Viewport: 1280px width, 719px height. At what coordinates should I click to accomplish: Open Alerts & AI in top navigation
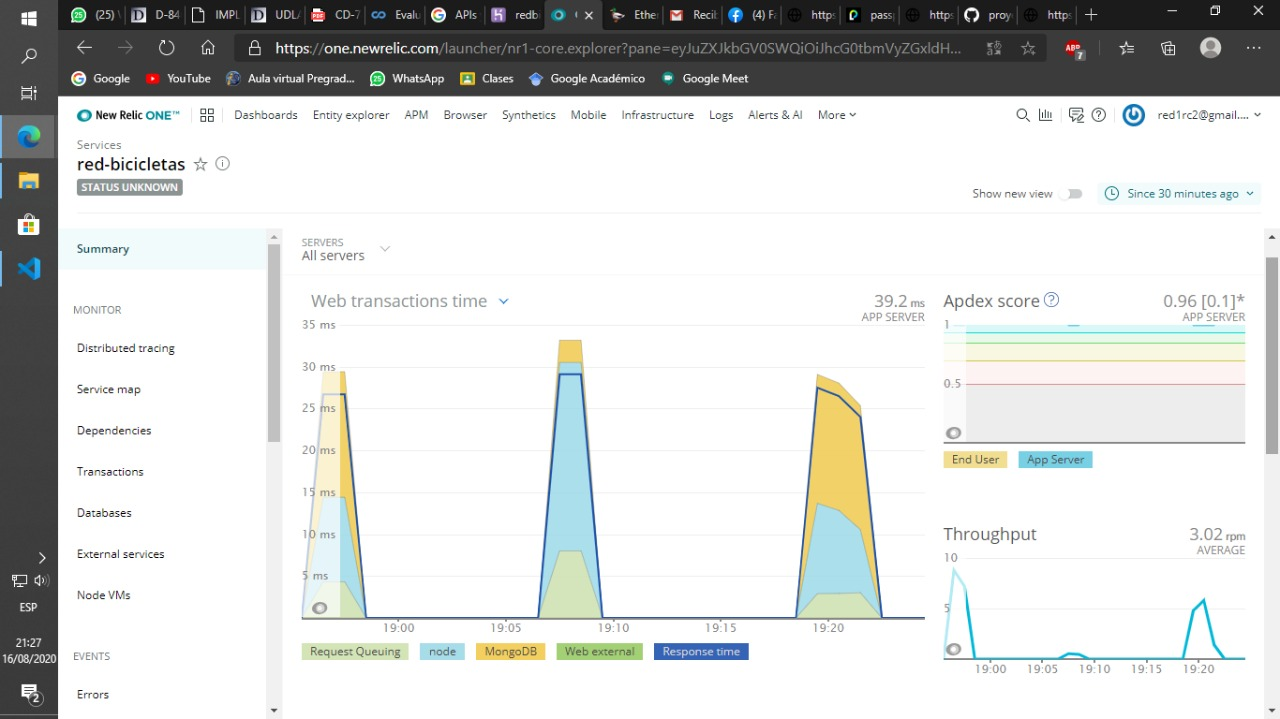coord(775,115)
